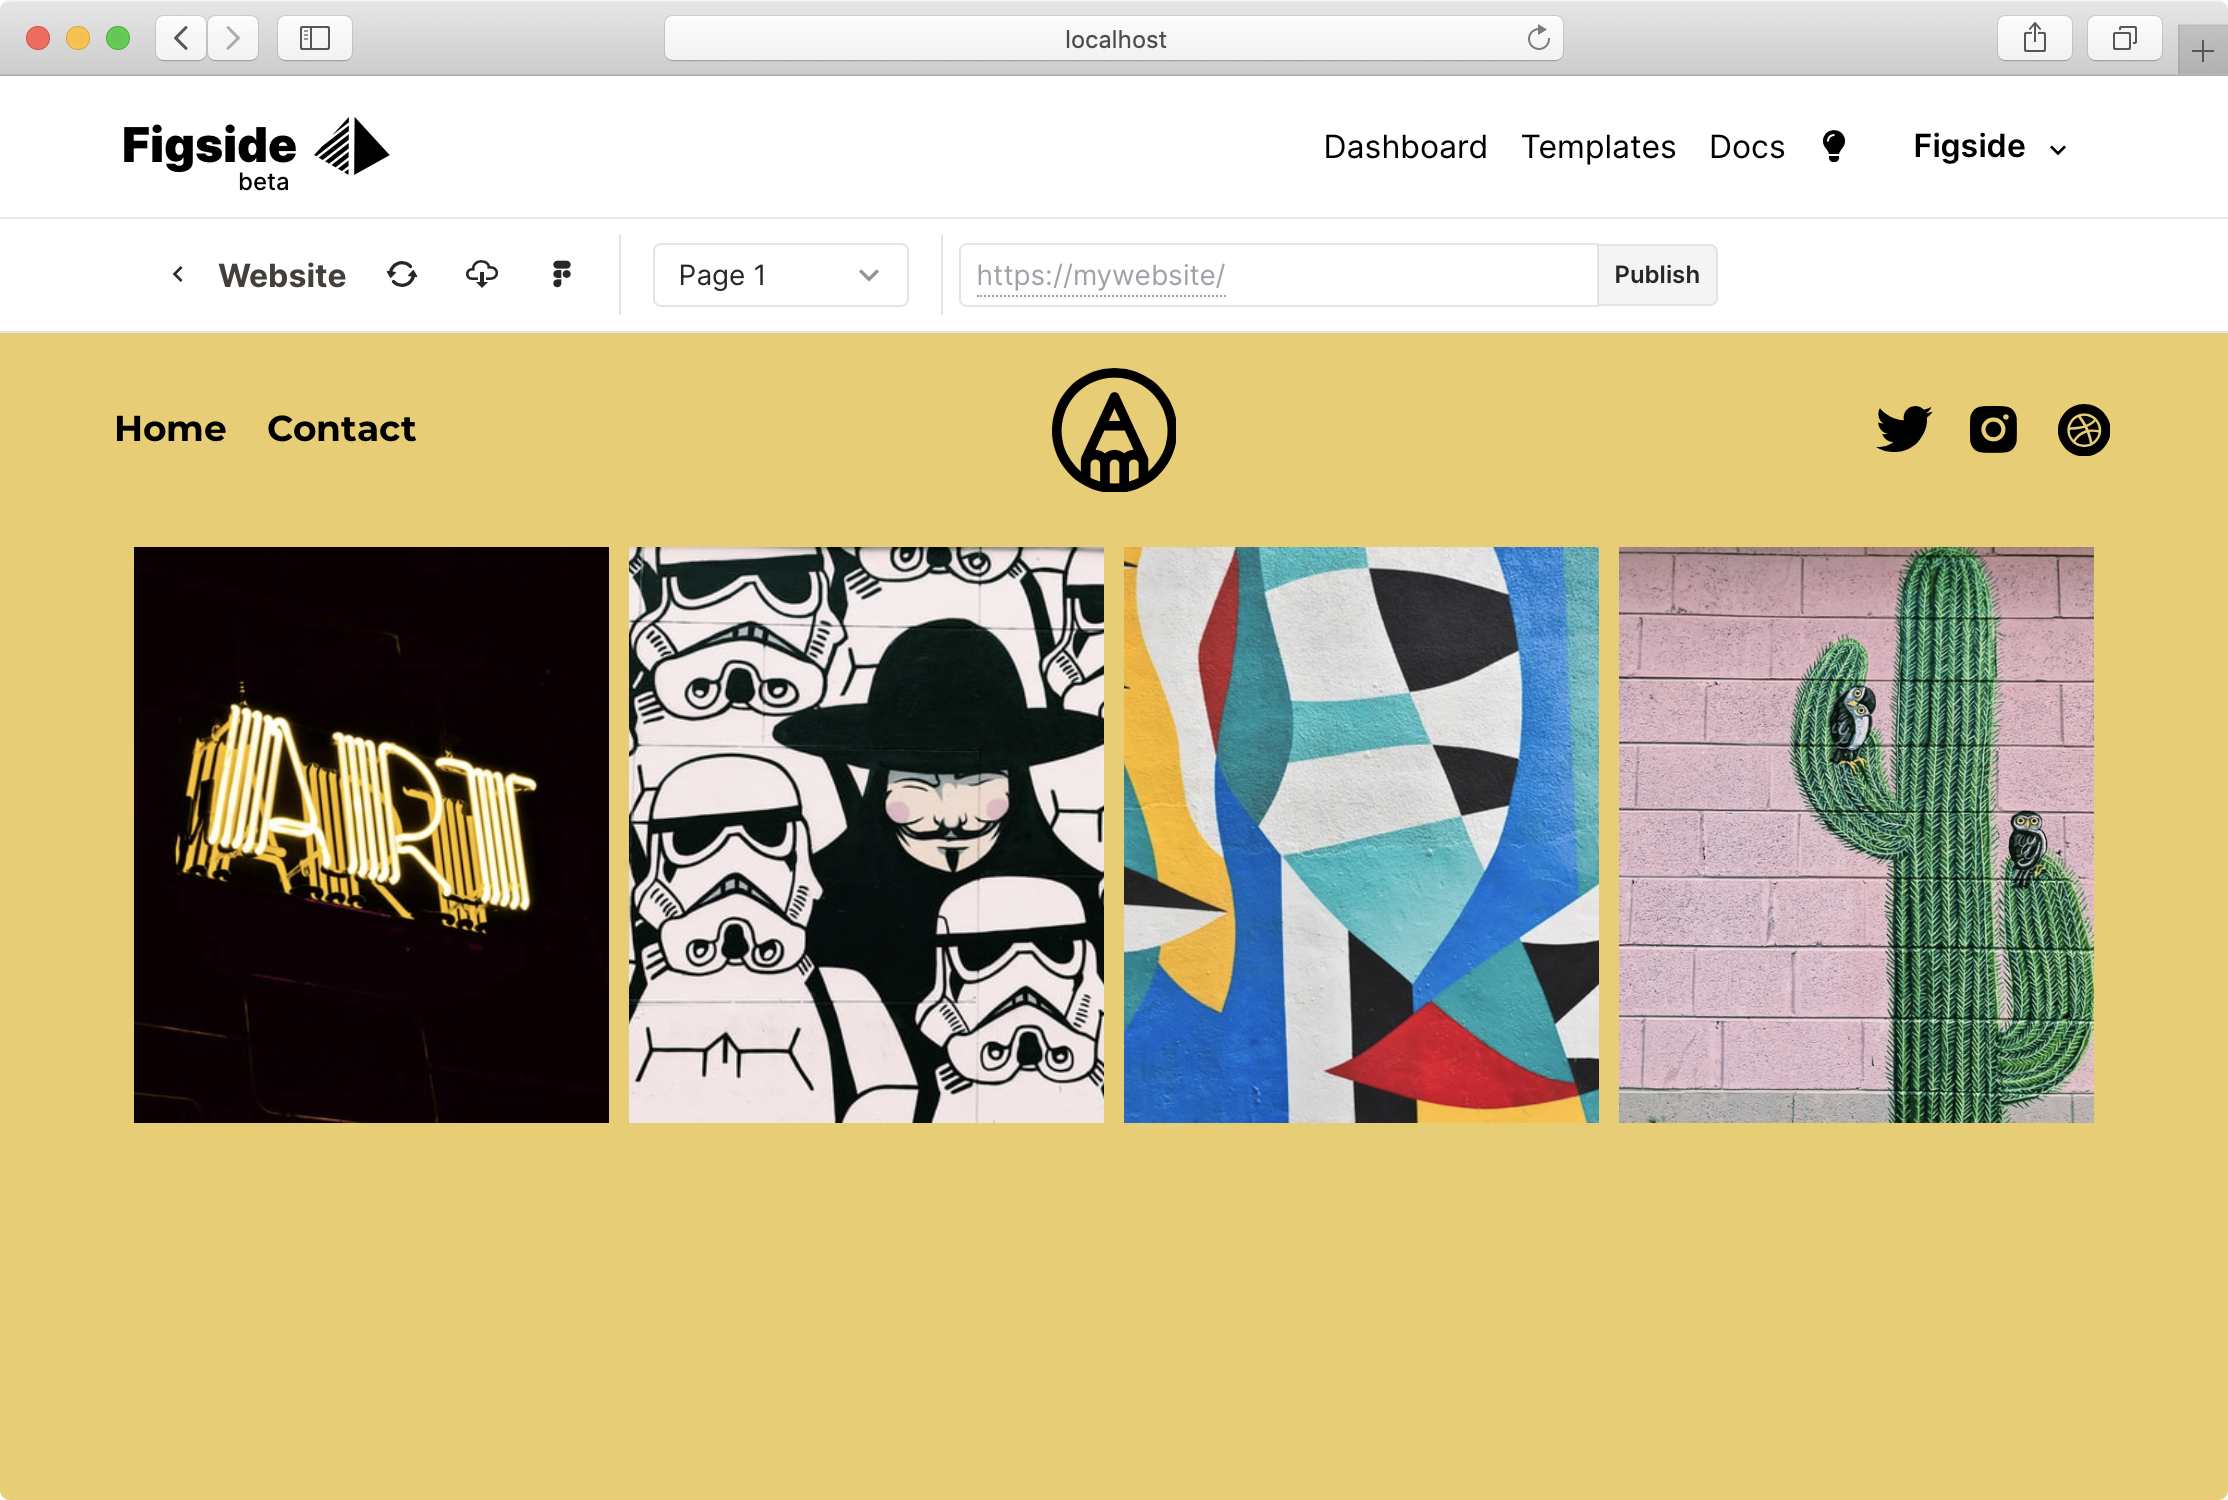The width and height of the screenshot is (2228, 1500).
Task: Click the Publish button
Action: 1657,275
